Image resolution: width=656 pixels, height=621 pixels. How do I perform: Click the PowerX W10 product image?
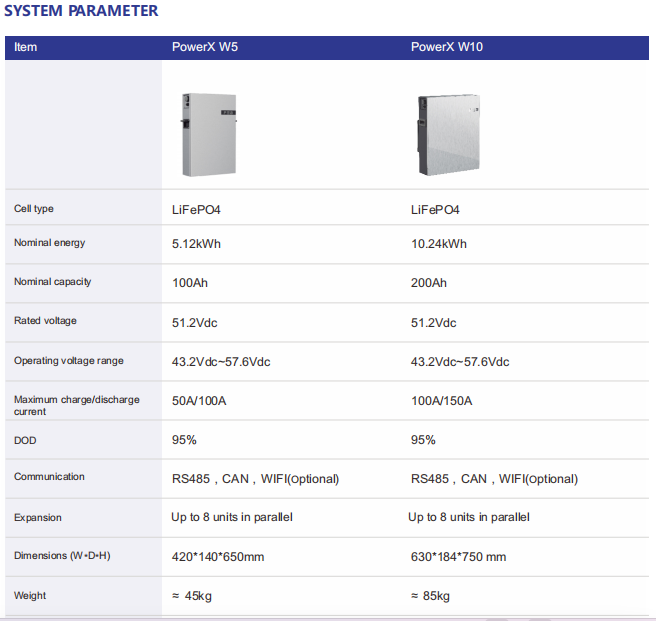(x=448, y=134)
